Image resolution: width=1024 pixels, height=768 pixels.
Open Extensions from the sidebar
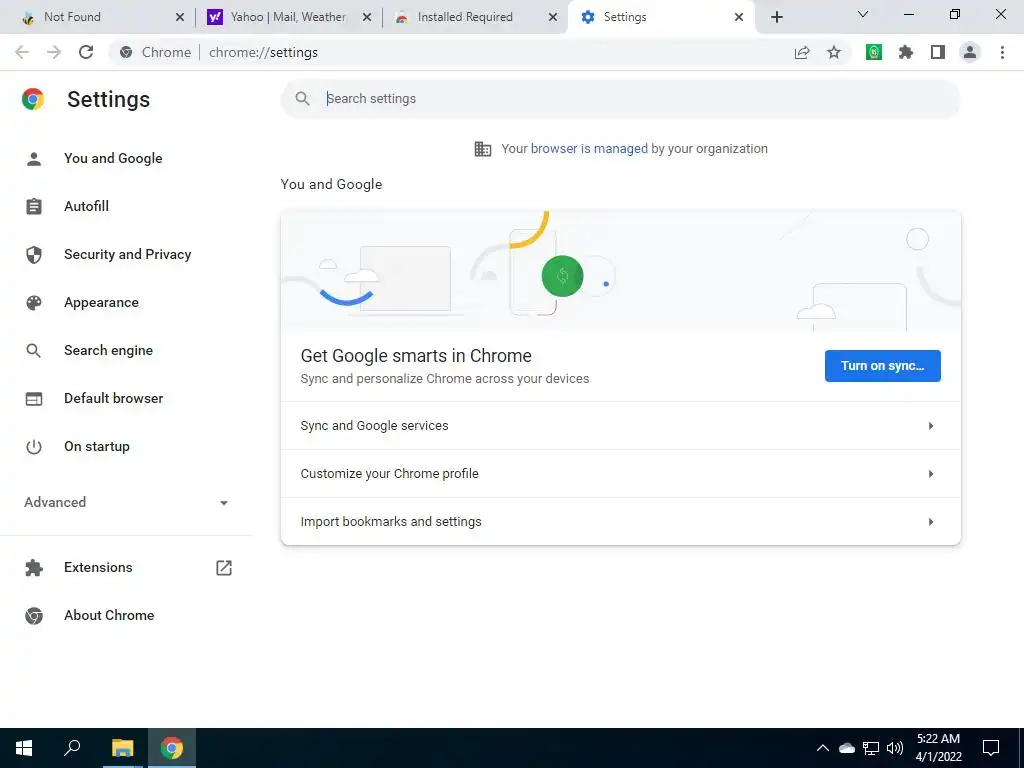98,568
